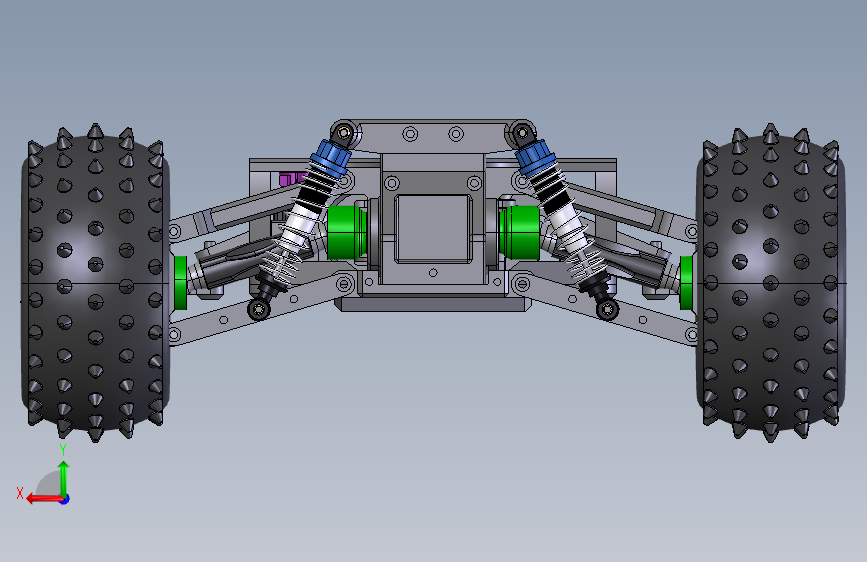Image resolution: width=867 pixels, height=562 pixels.
Task: Select the right shock's blue cap
Action: [x=534, y=157]
